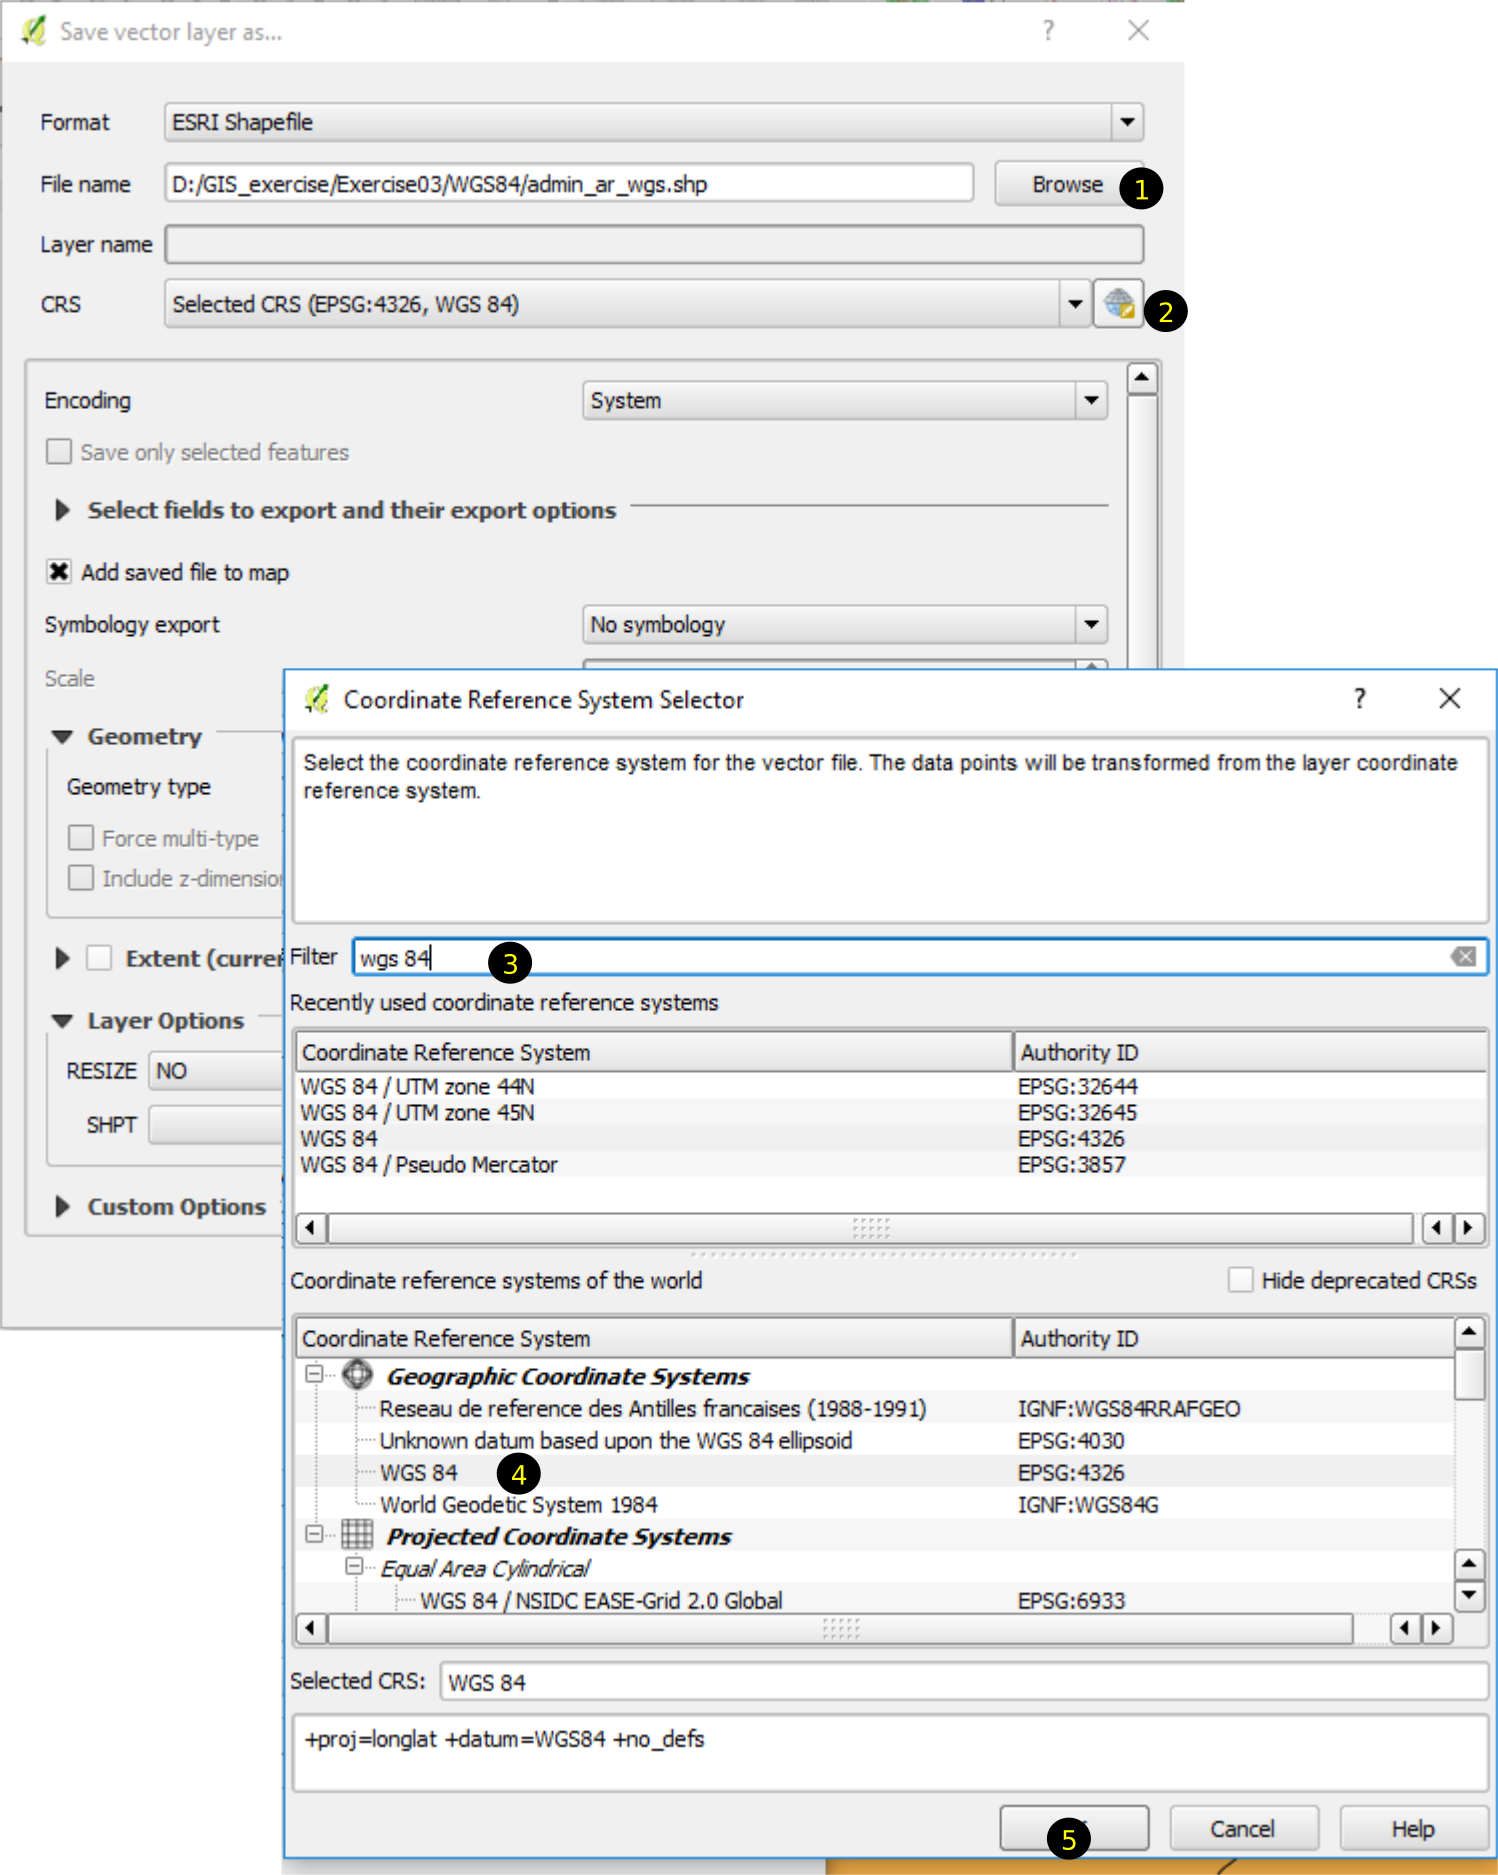The height and width of the screenshot is (1875, 1498).
Task: Enable Hide deprecated CRSs checkbox
Action: pyautogui.click(x=1240, y=1280)
